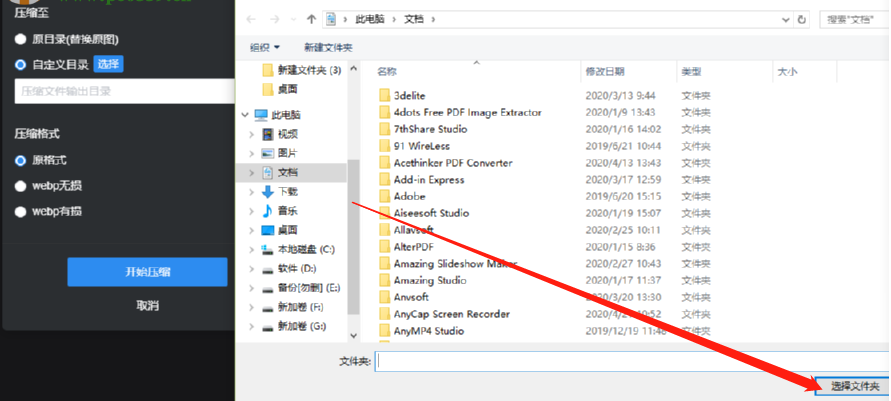The image size is (891, 401).
Task: Select the 音乐 music note icon
Action: pos(268,211)
